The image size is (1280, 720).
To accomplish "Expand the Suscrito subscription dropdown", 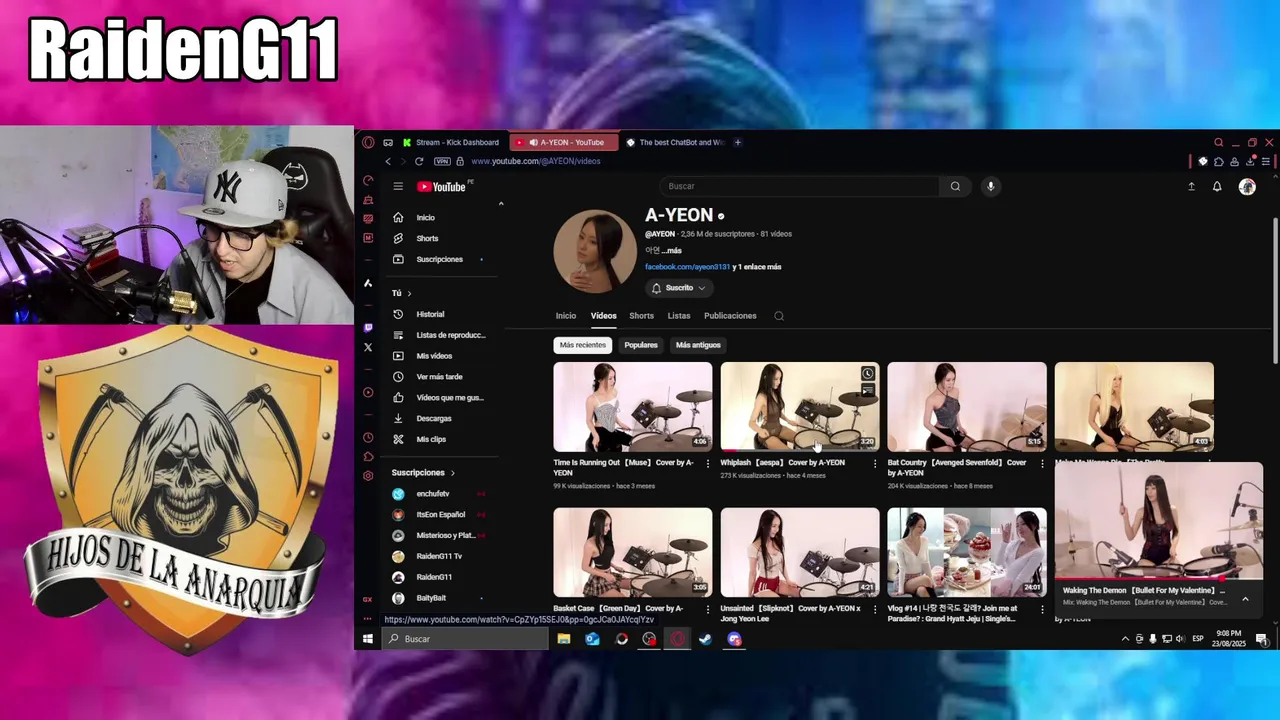I will pos(679,288).
